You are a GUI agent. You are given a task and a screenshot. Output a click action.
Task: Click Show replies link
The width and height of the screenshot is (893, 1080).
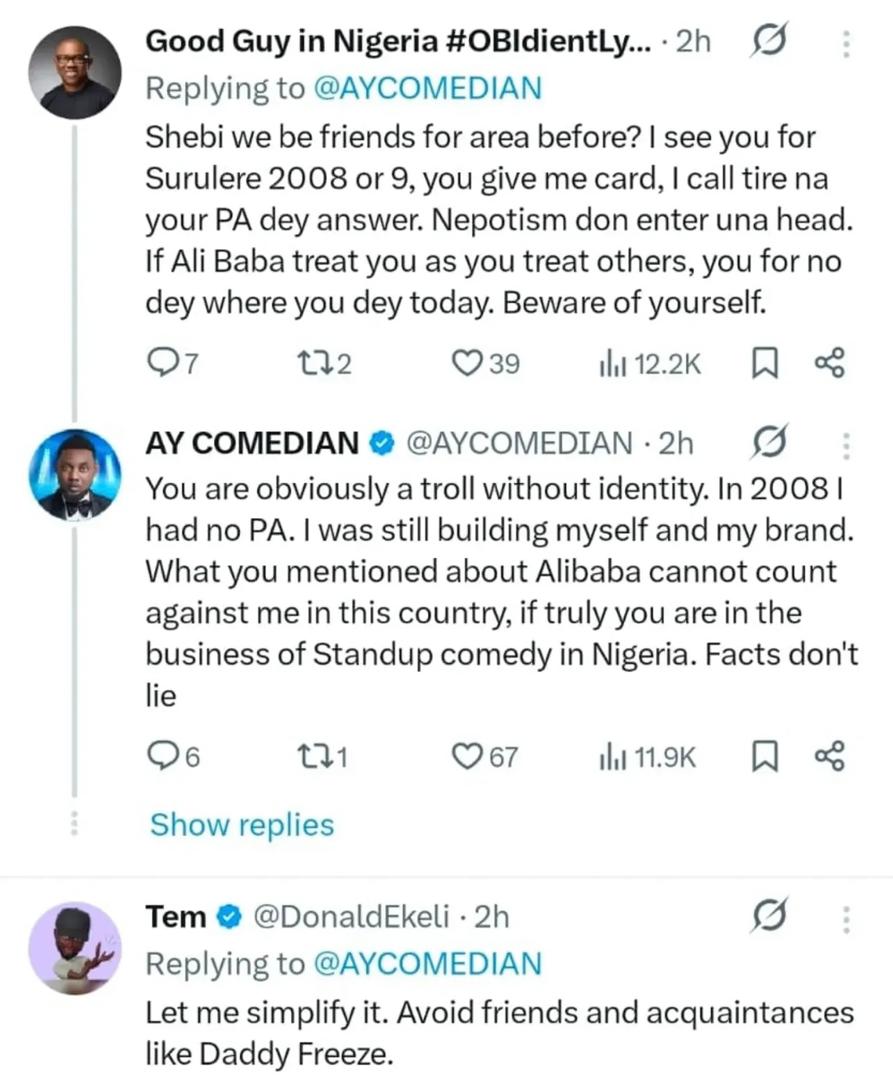click(241, 825)
